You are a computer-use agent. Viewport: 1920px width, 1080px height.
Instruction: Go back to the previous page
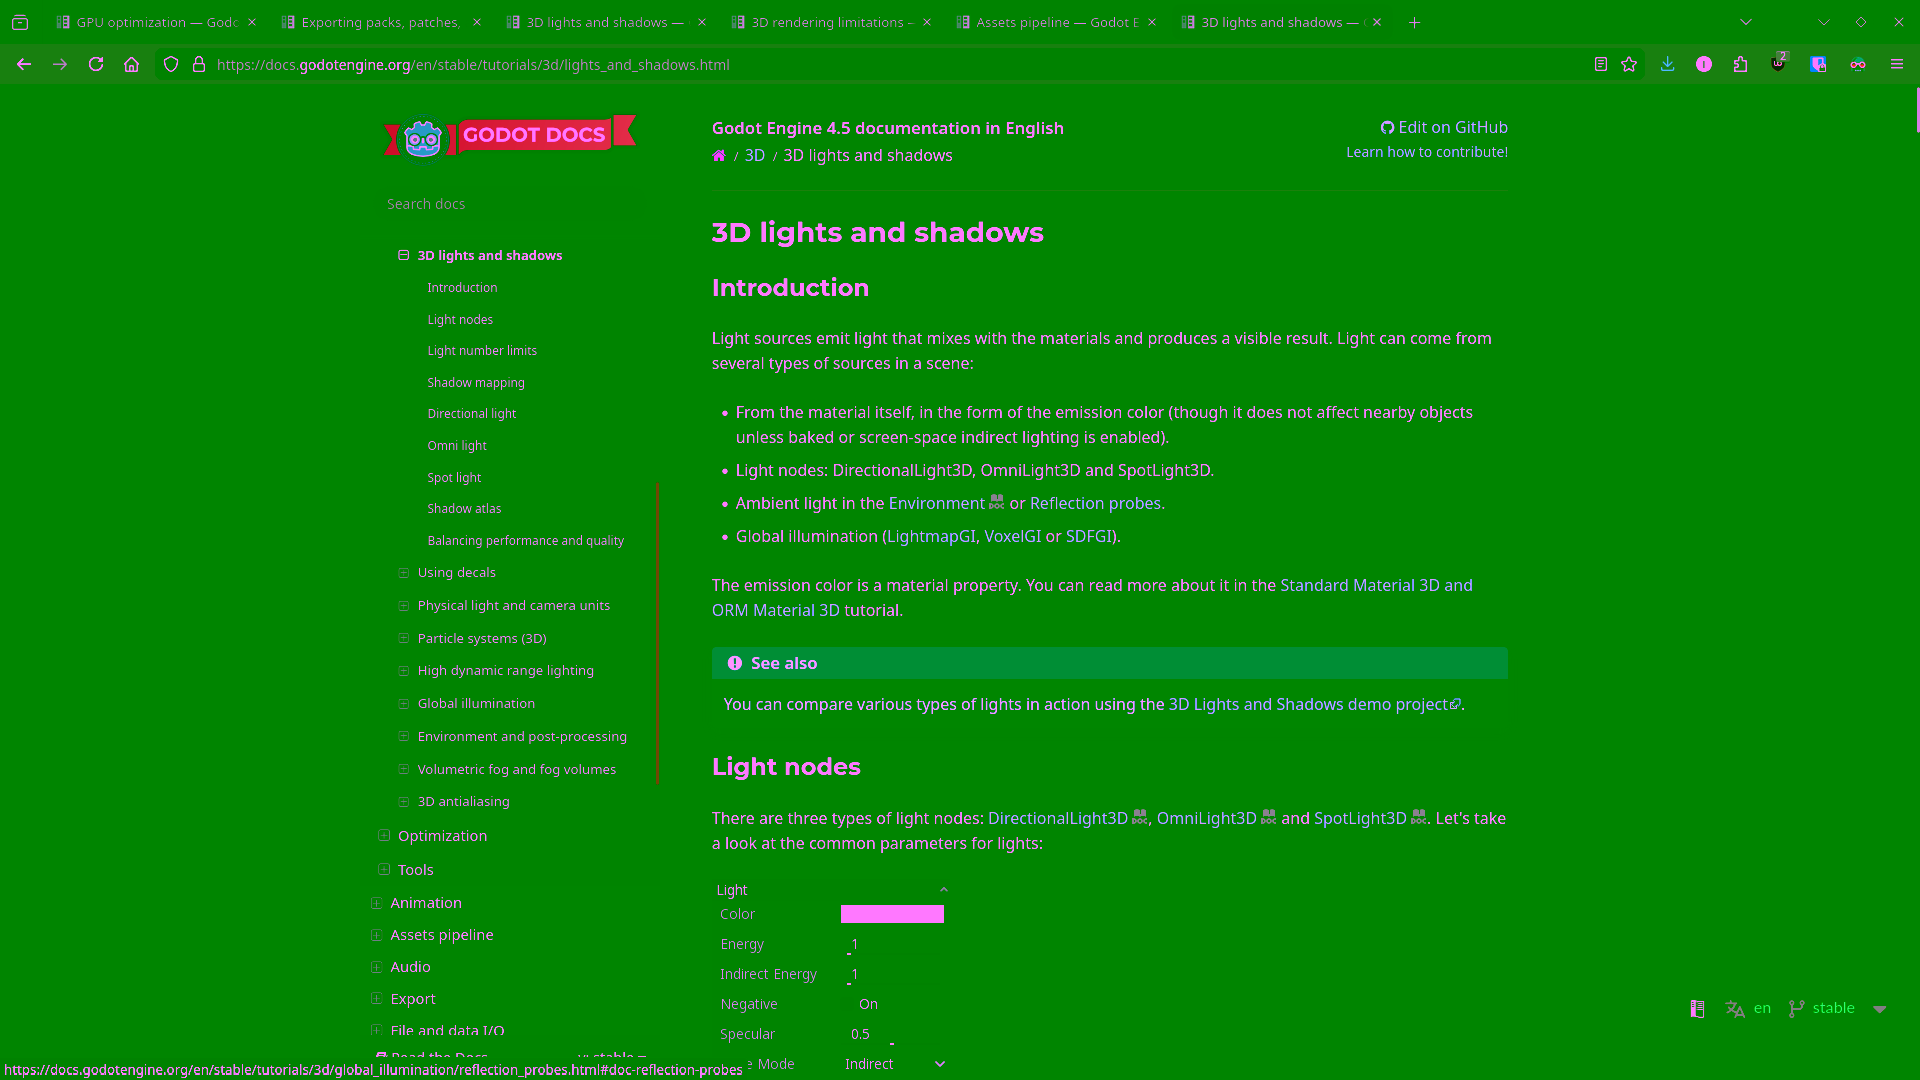pyautogui.click(x=24, y=64)
